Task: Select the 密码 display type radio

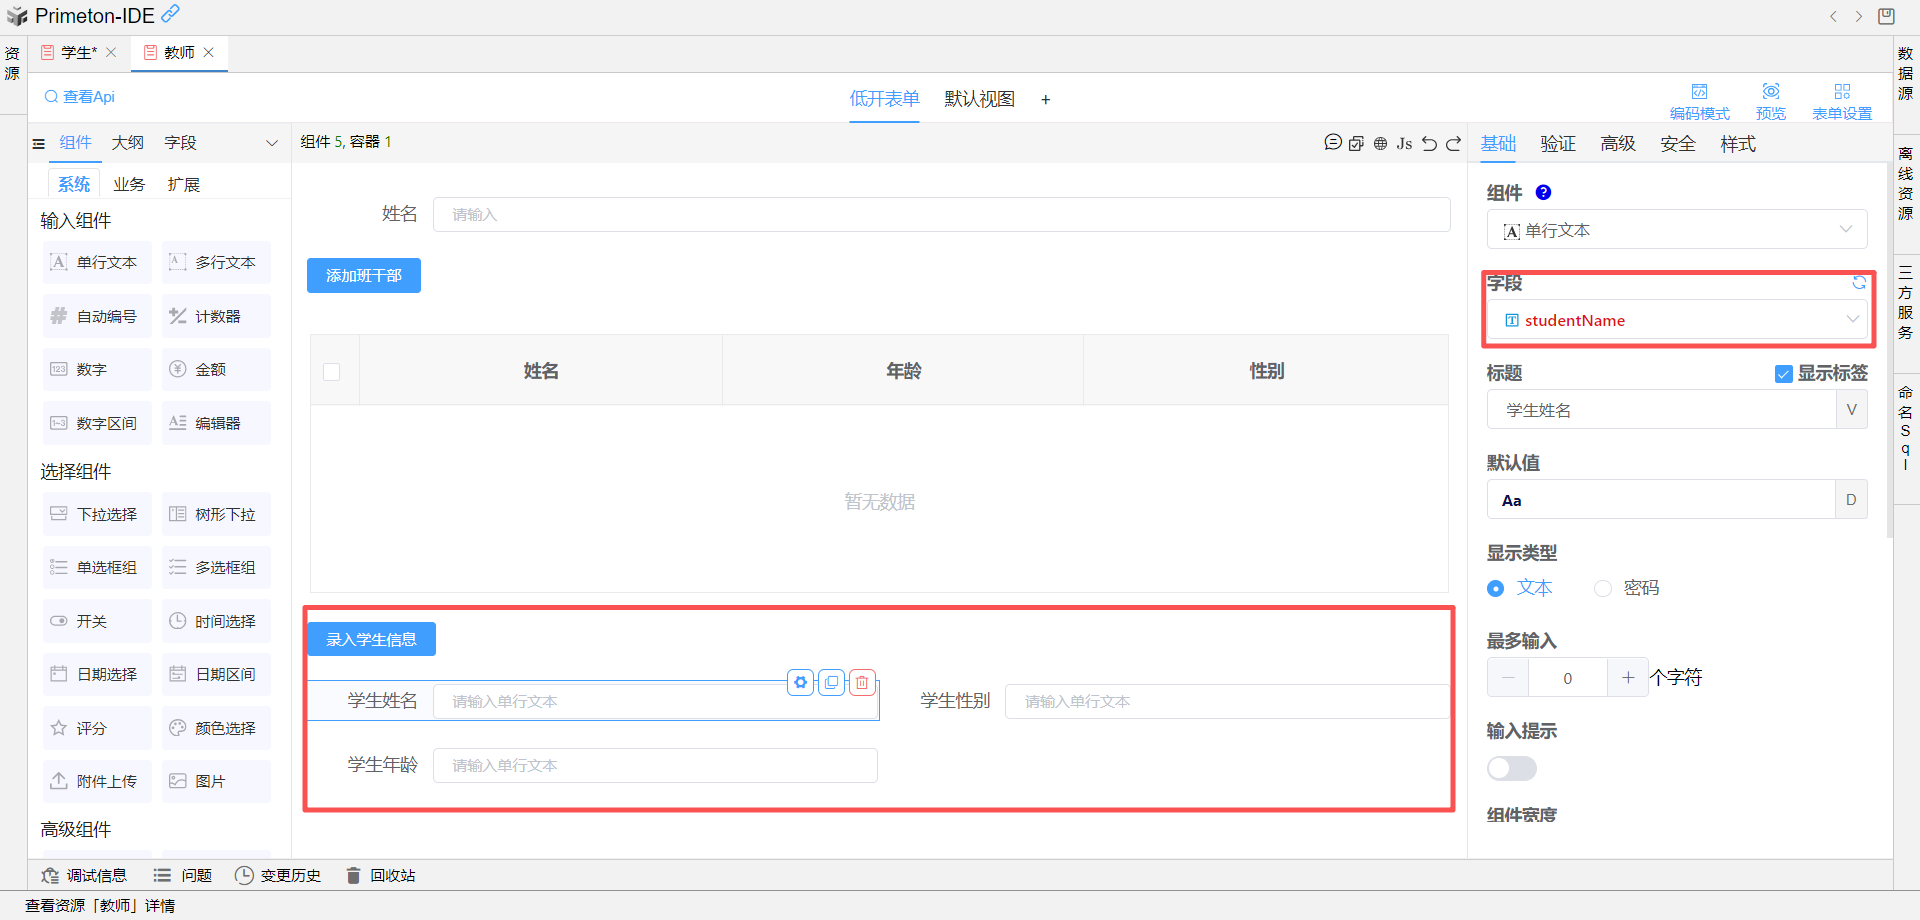Action: tap(1603, 588)
